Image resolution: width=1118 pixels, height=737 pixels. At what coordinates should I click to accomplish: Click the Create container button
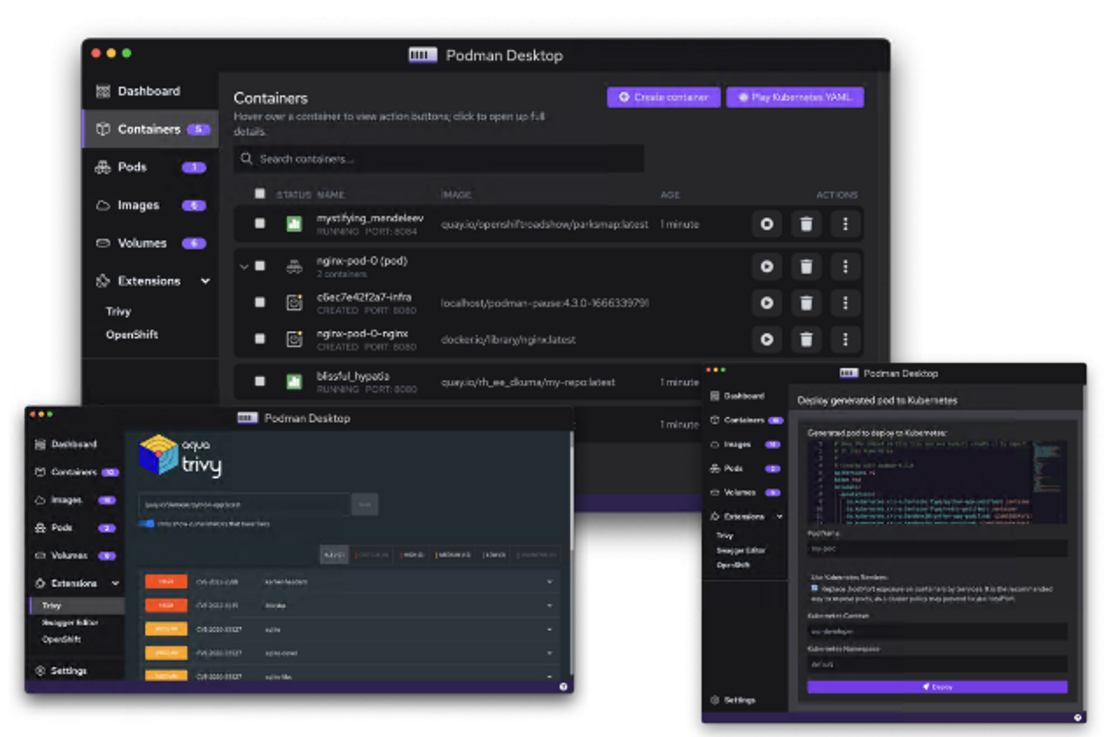click(663, 97)
